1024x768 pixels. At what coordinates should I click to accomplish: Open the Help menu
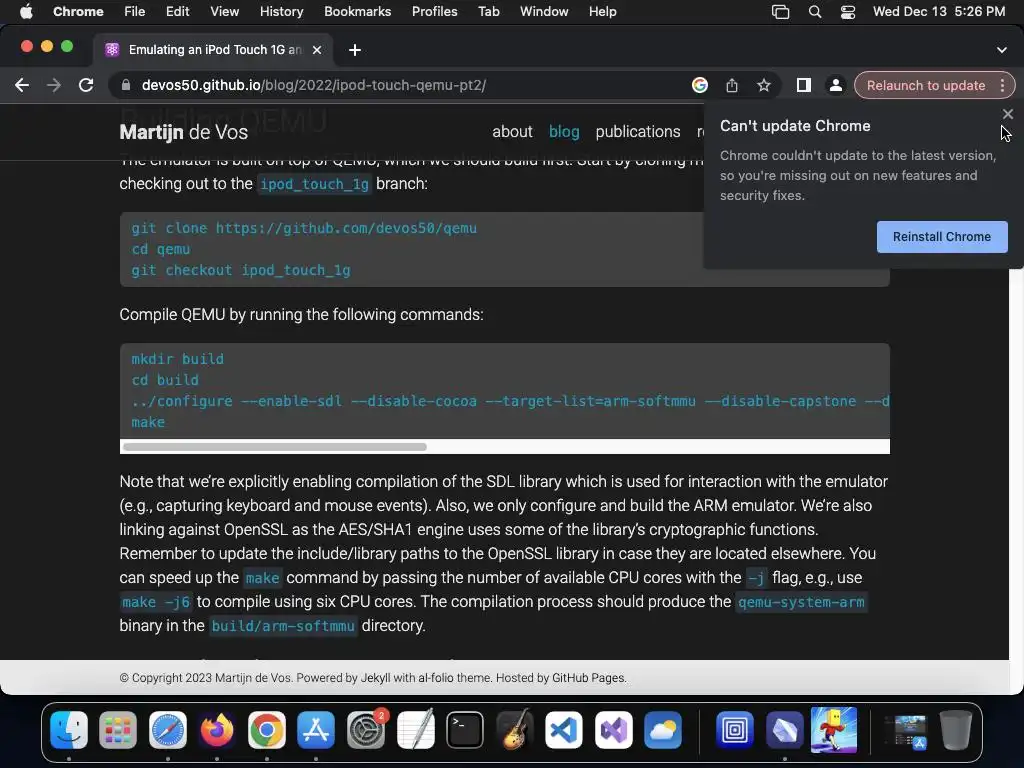(602, 12)
